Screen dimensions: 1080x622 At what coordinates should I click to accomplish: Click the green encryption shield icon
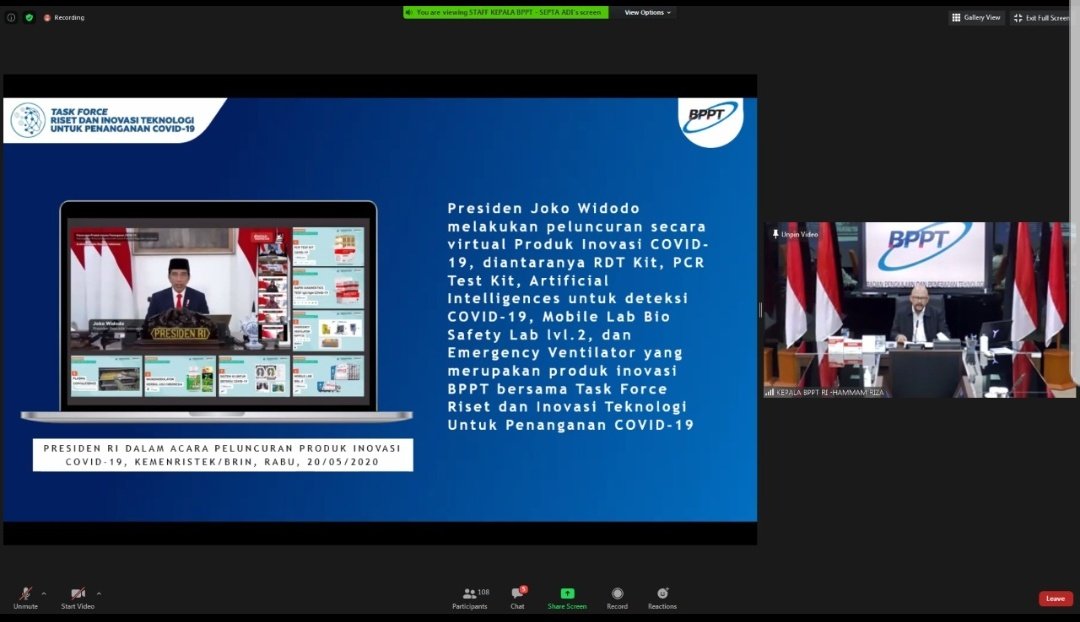pos(29,17)
